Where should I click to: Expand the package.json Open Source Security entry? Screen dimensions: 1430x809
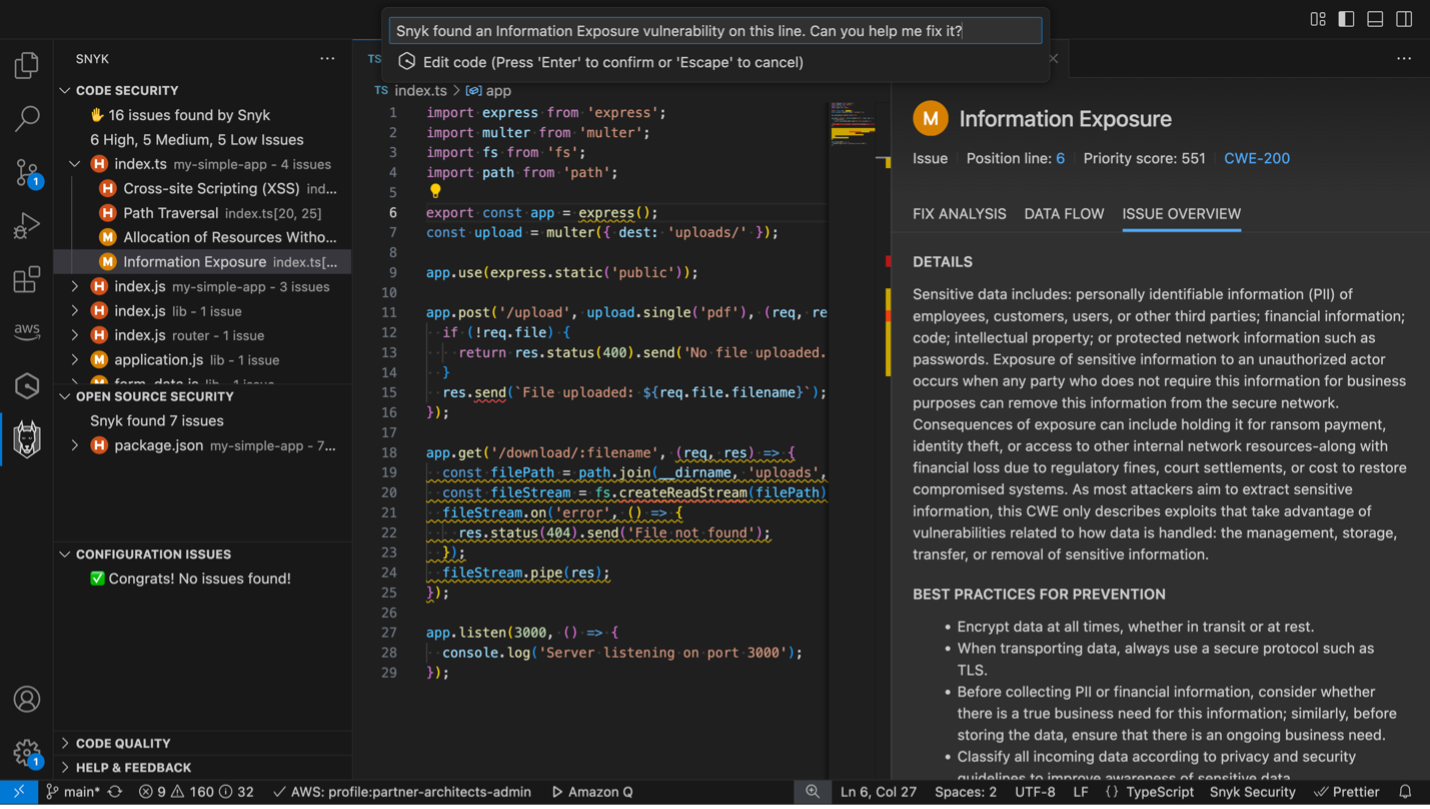[x=74, y=446]
